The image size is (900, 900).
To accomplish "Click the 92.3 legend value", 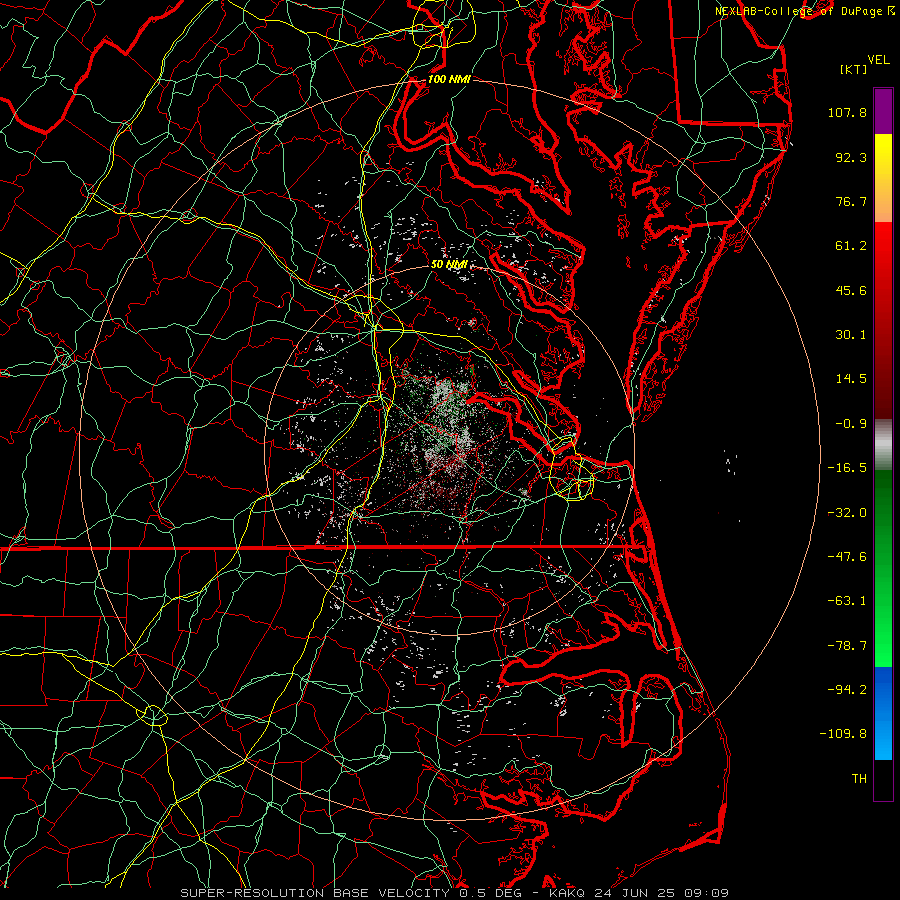I will click(x=851, y=157).
